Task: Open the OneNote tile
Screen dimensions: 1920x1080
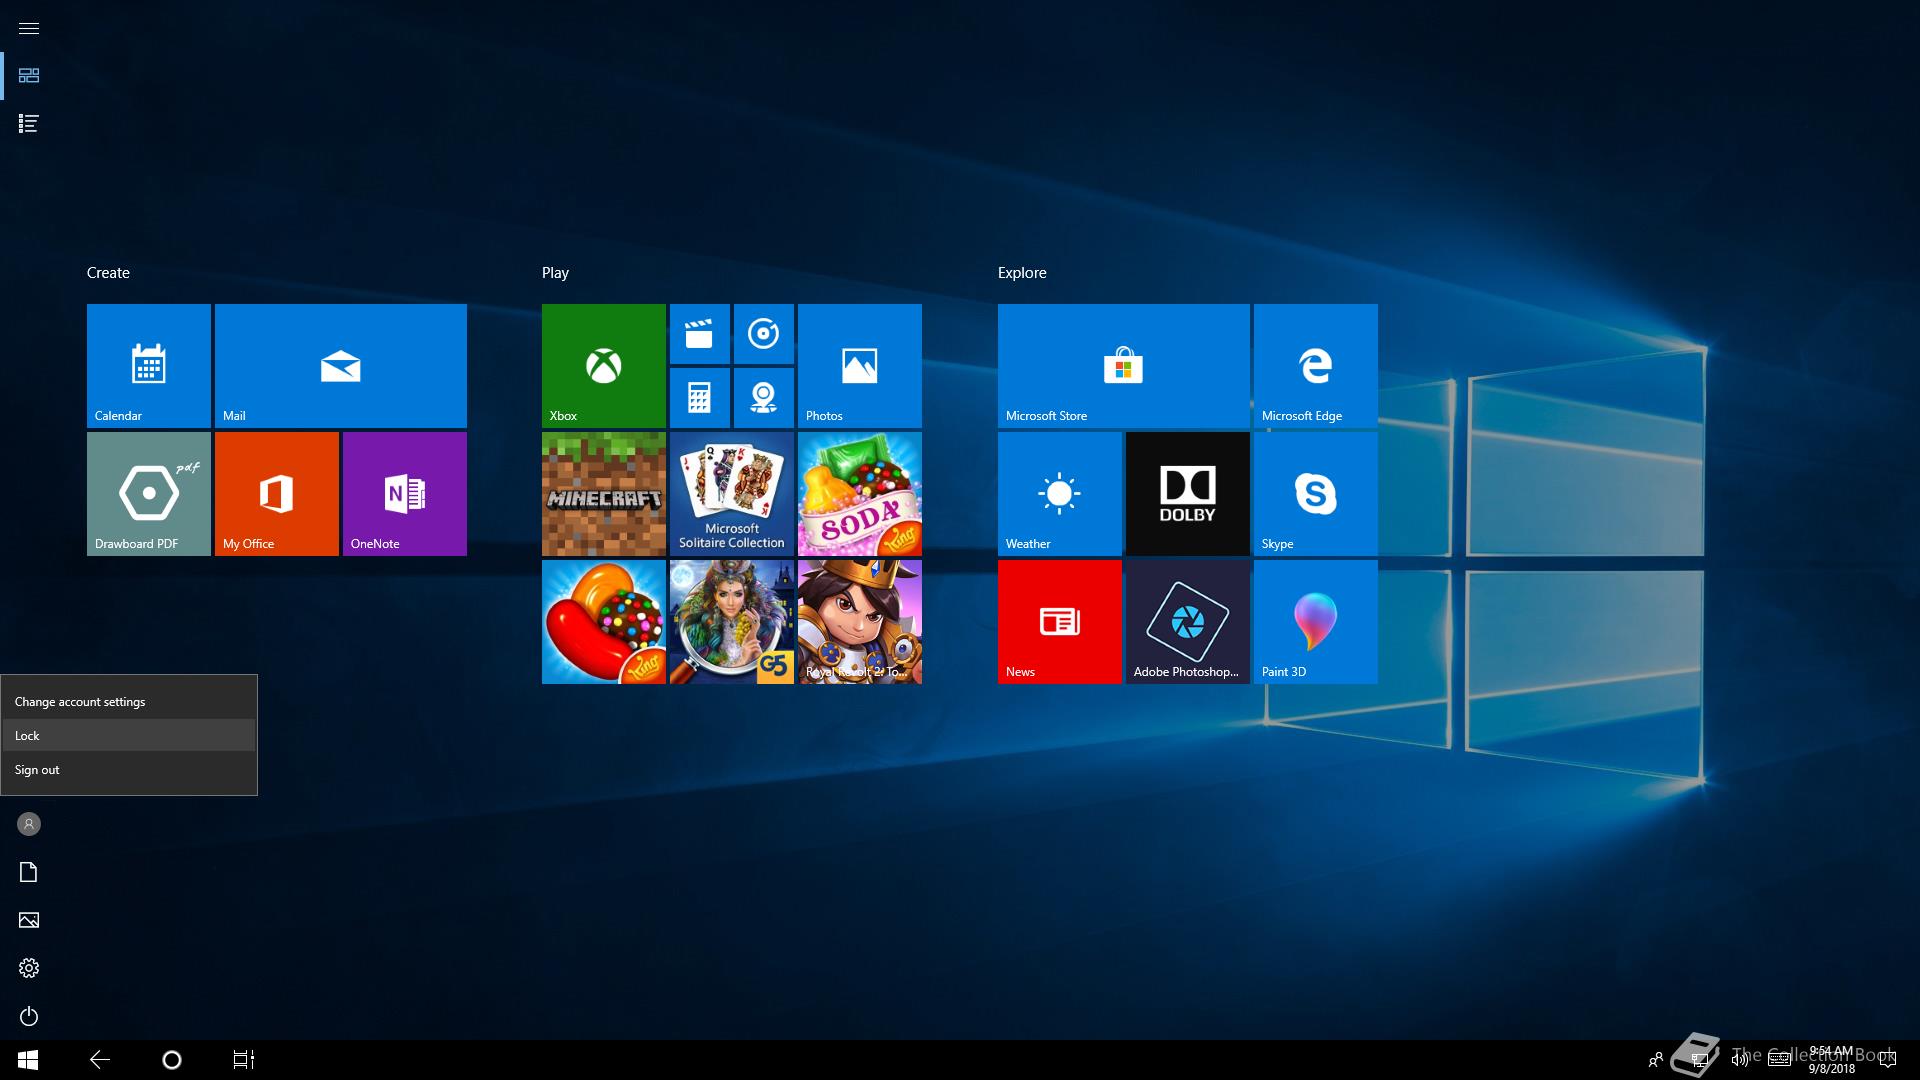Action: tap(404, 493)
